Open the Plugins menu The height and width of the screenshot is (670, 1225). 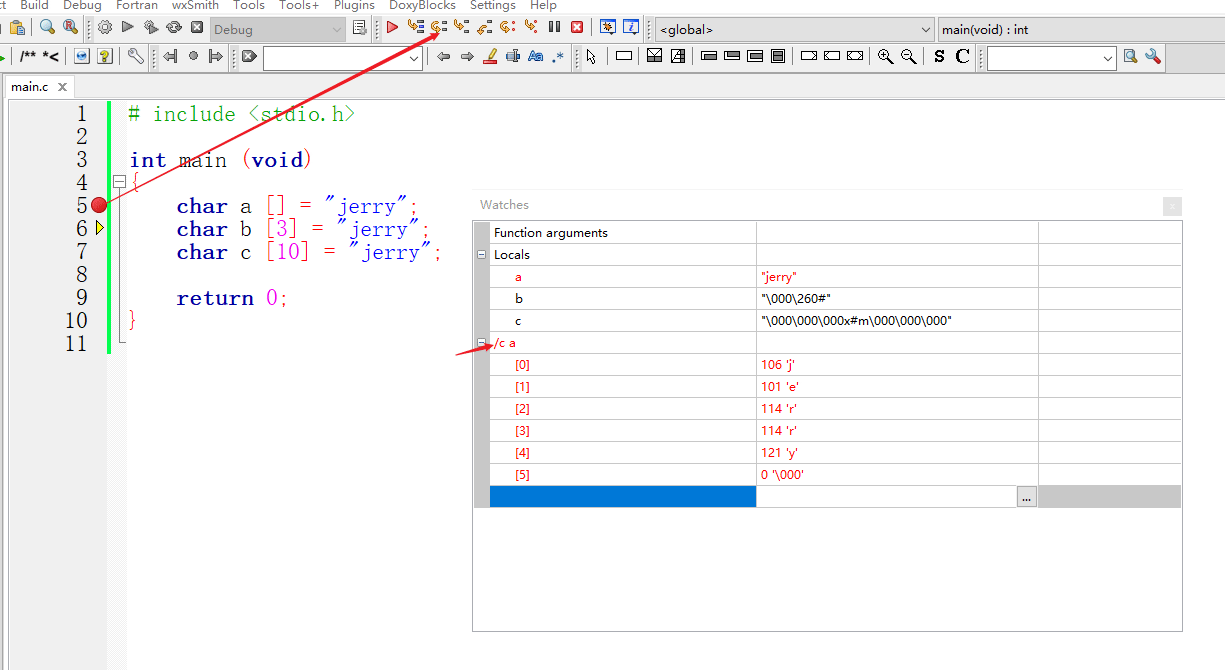click(x=354, y=5)
